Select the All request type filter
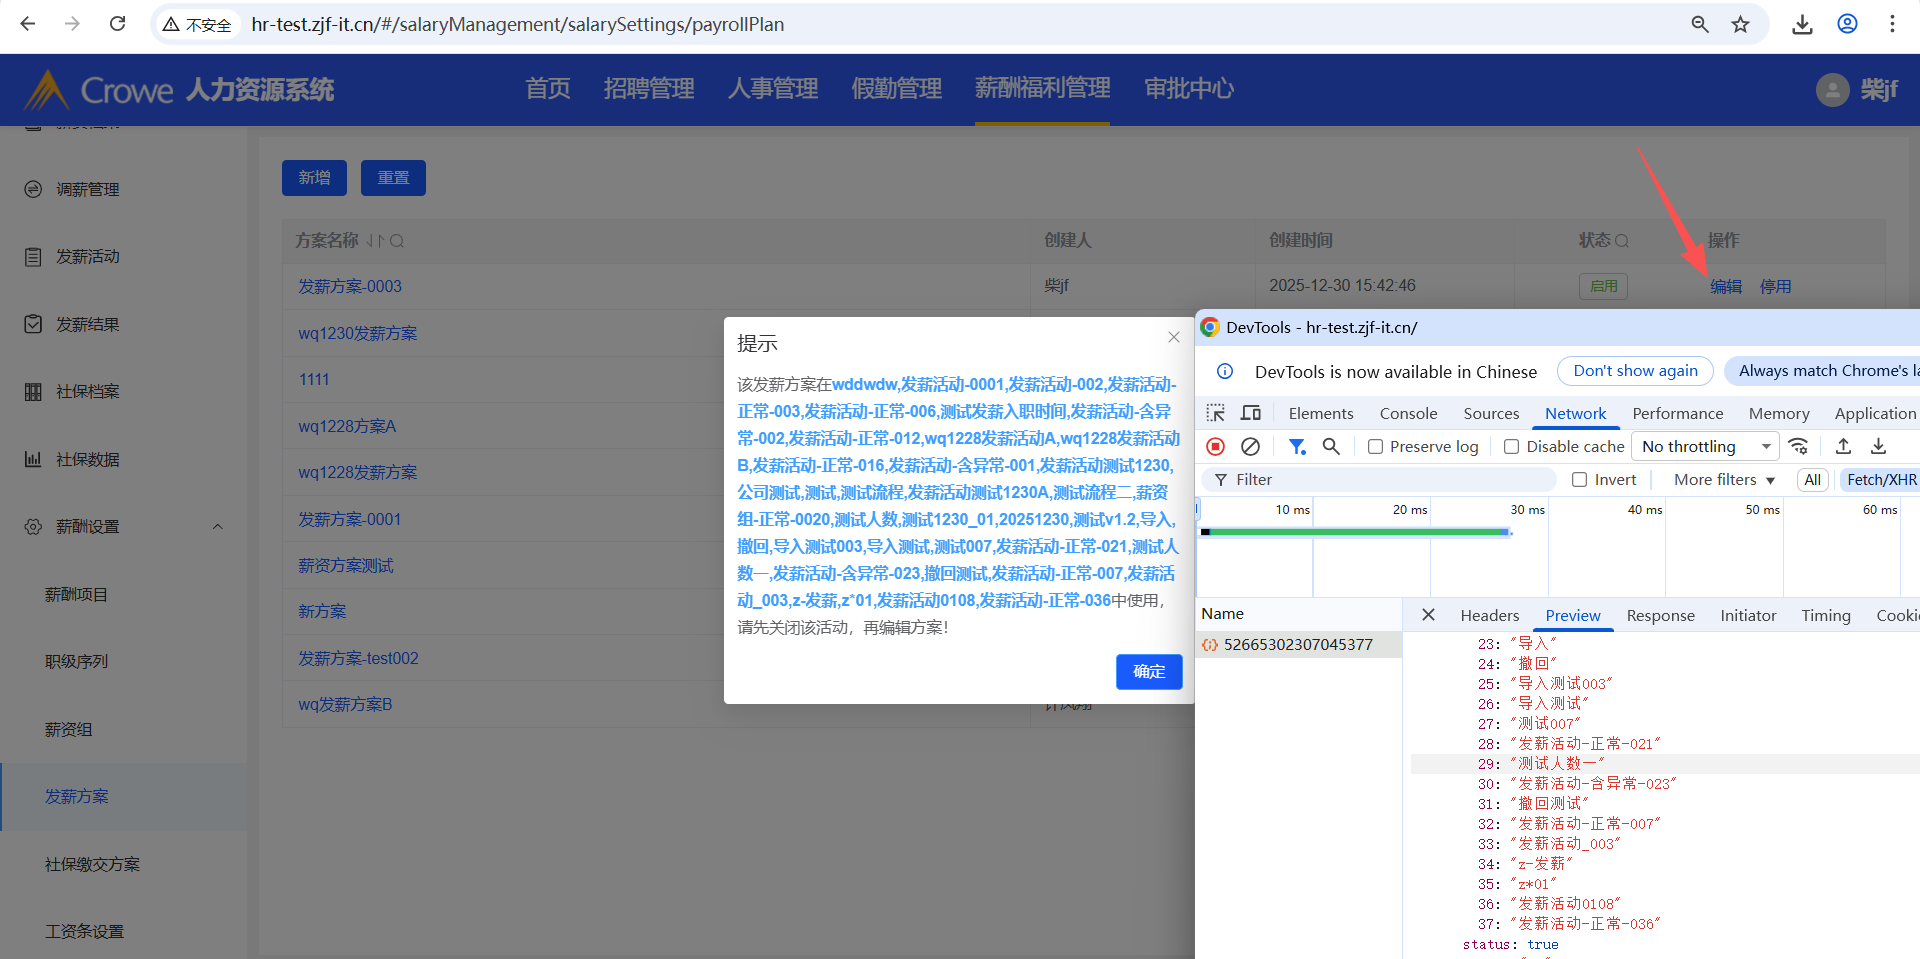This screenshot has width=1920, height=959. tap(1812, 480)
